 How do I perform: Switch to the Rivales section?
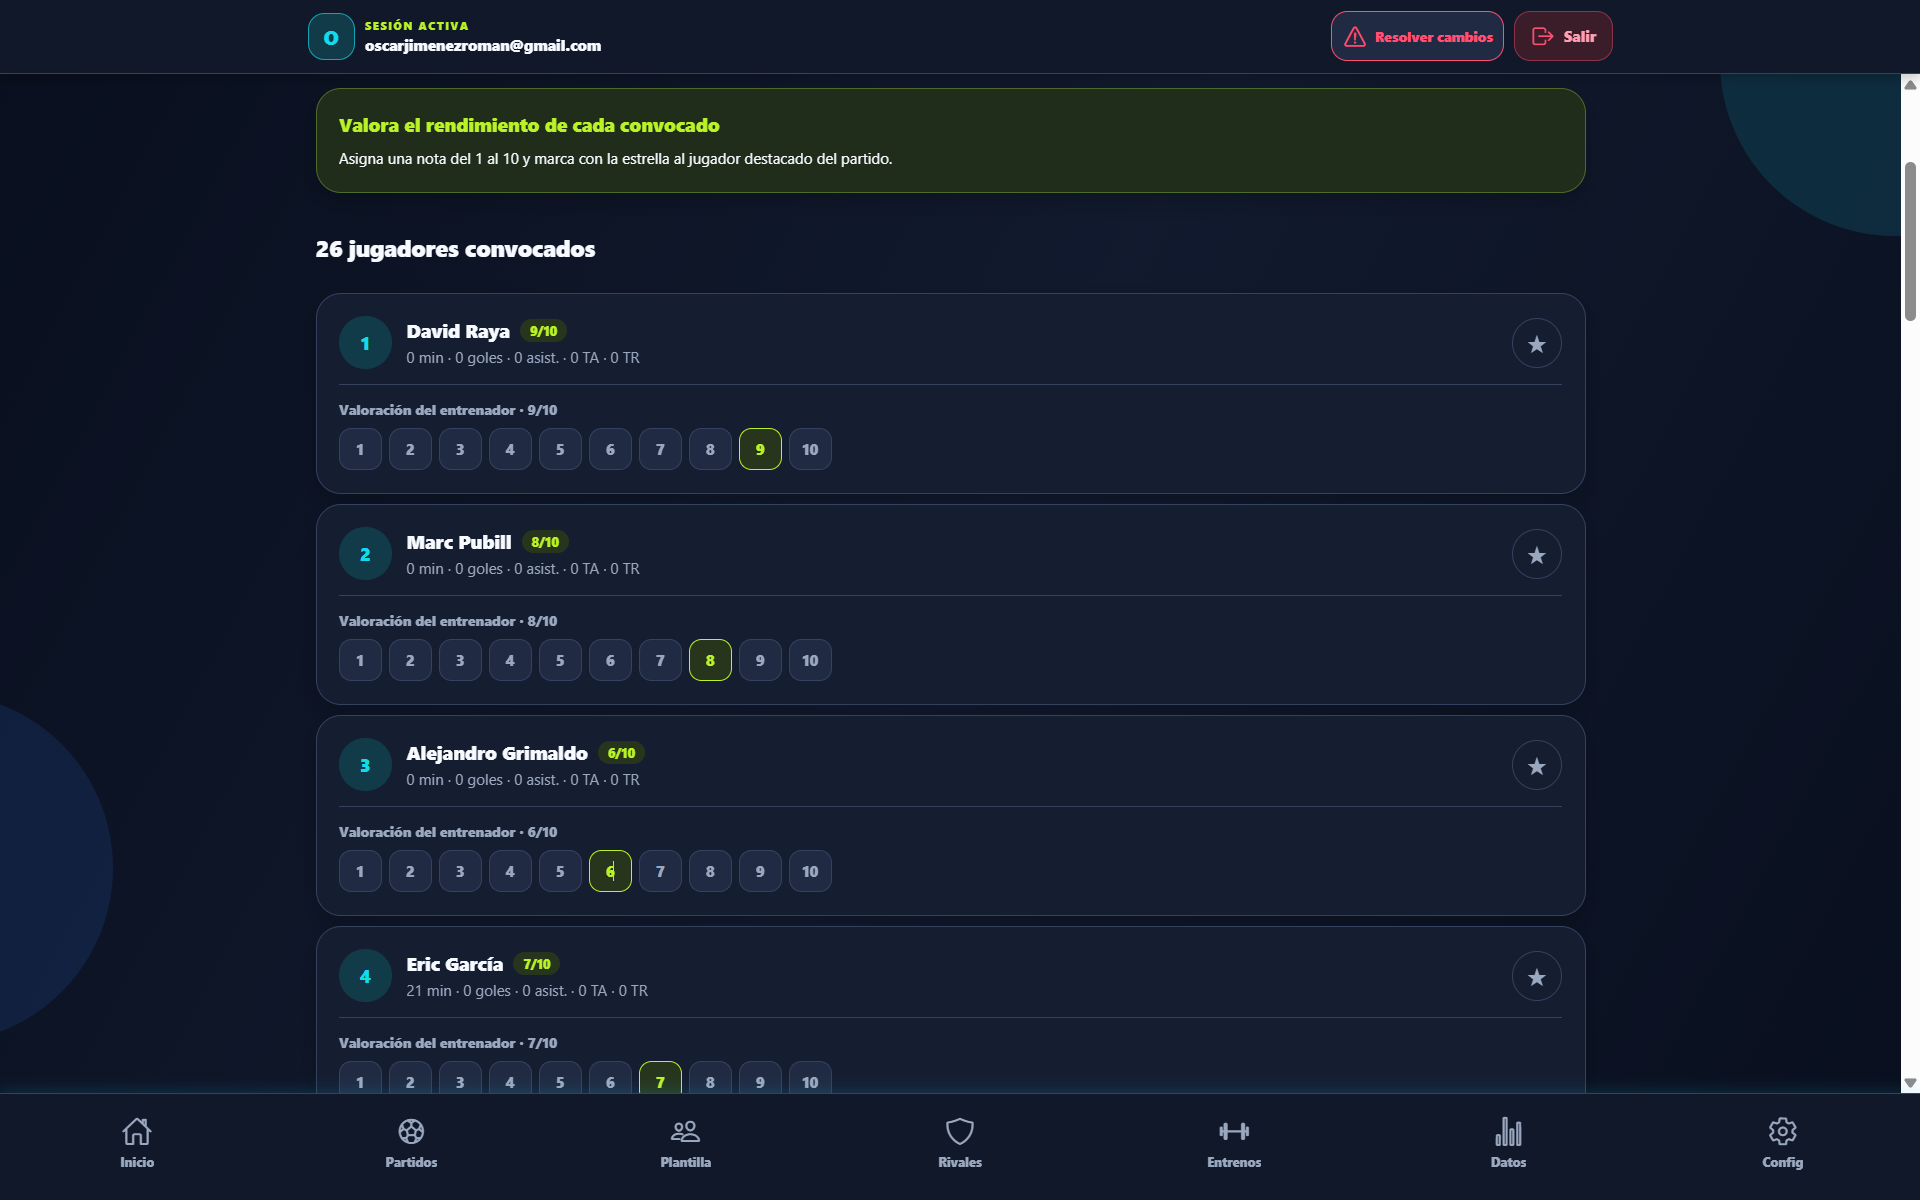click(x=960, y=1143)
